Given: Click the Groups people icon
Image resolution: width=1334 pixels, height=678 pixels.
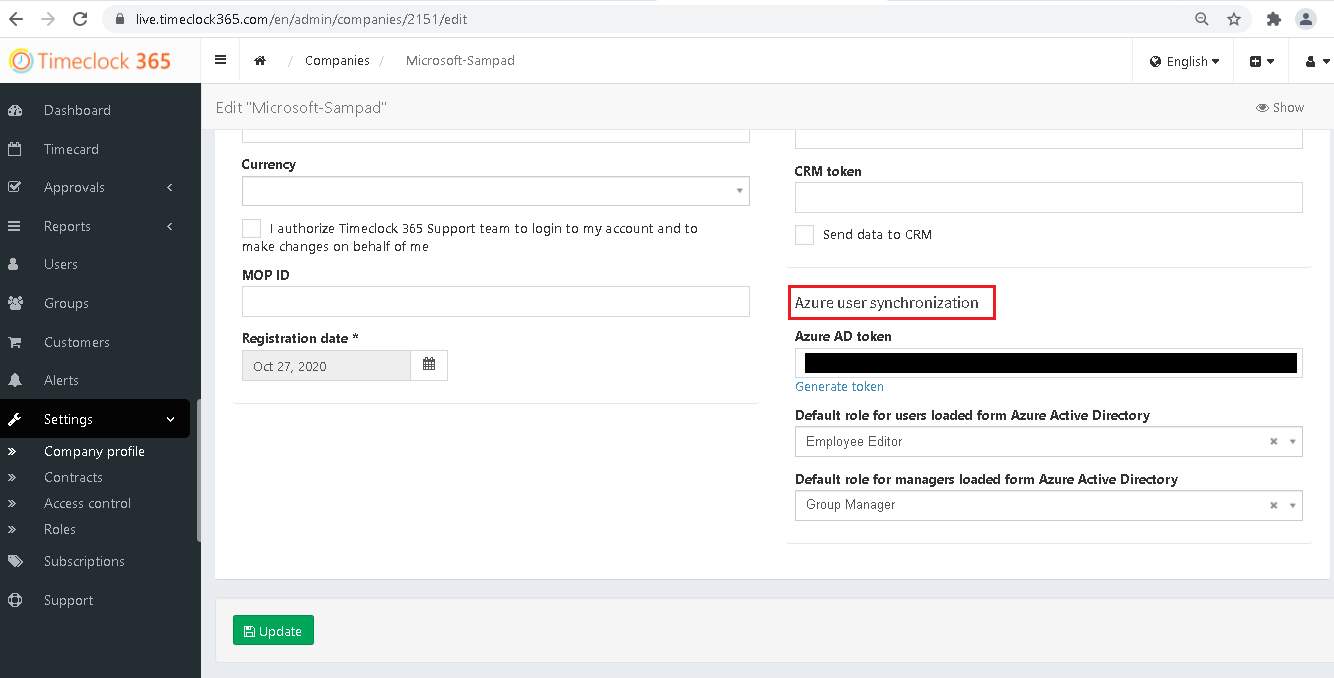Looking at the screenshot, I should (15, 303).
